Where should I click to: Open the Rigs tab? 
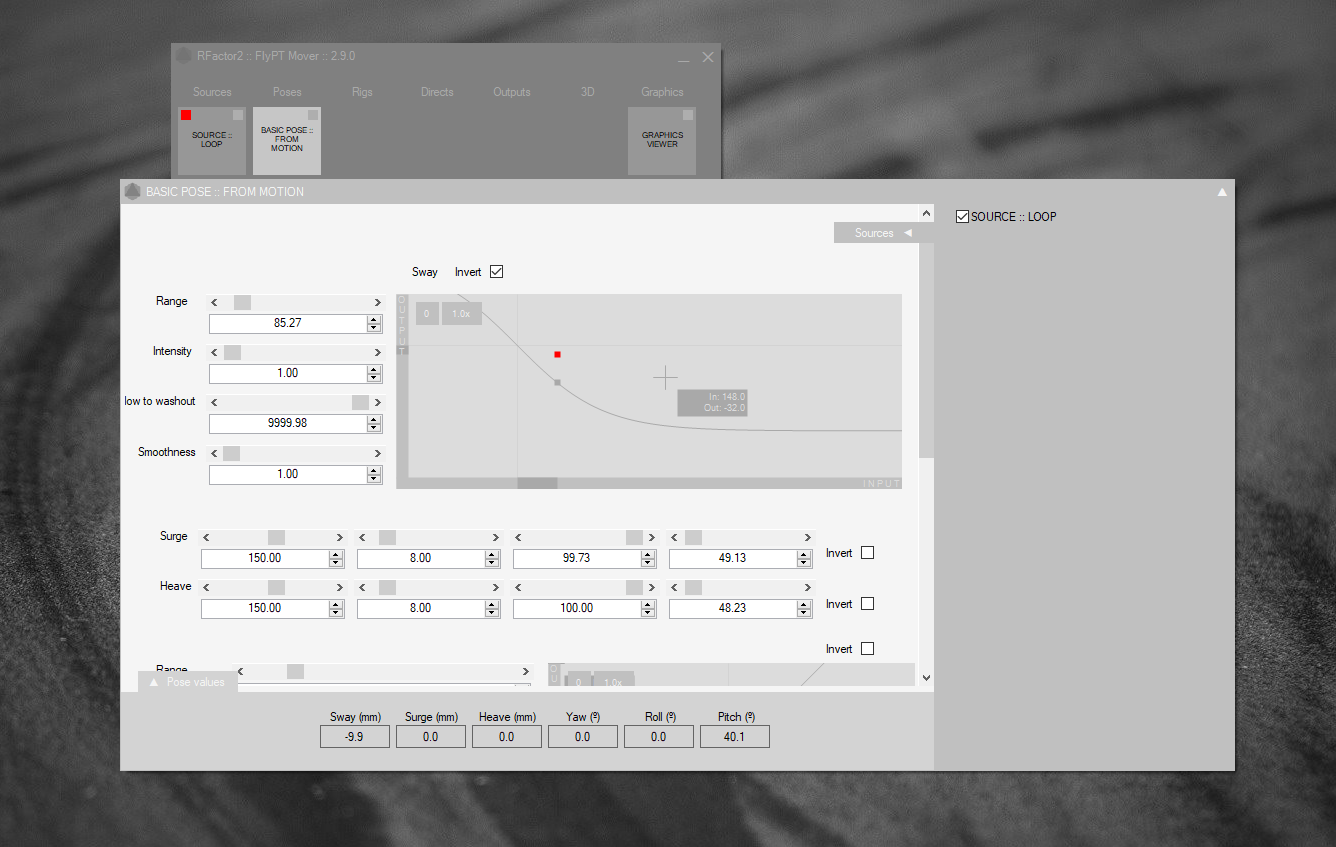(x=362, y=92)
